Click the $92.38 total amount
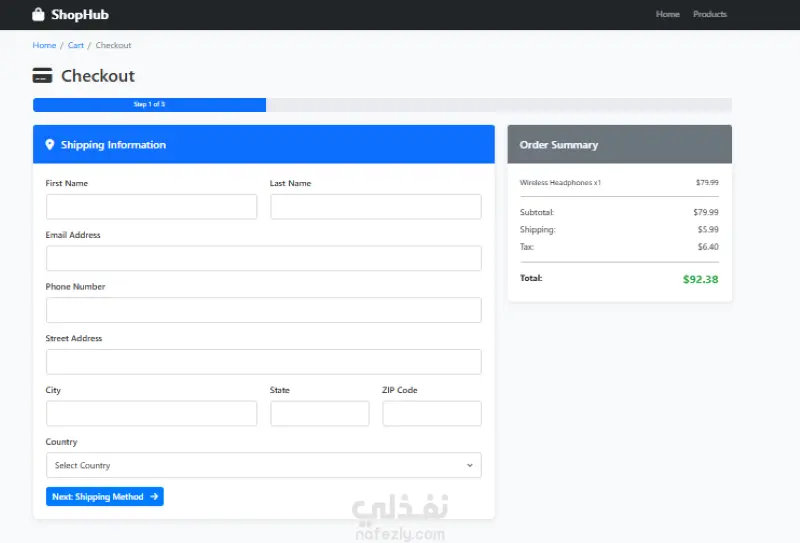This screenshot has width=800, height=543. click(x=701, y=279)
